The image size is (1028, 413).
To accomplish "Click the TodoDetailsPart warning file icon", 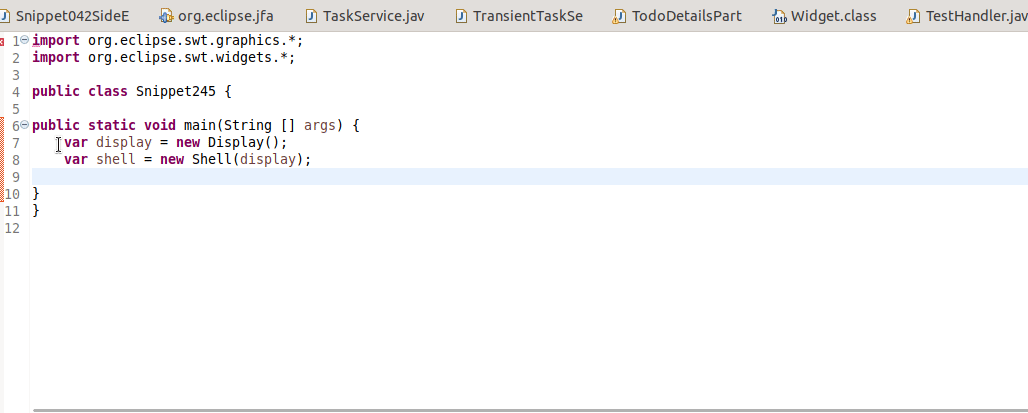I will tap(618, 16).
